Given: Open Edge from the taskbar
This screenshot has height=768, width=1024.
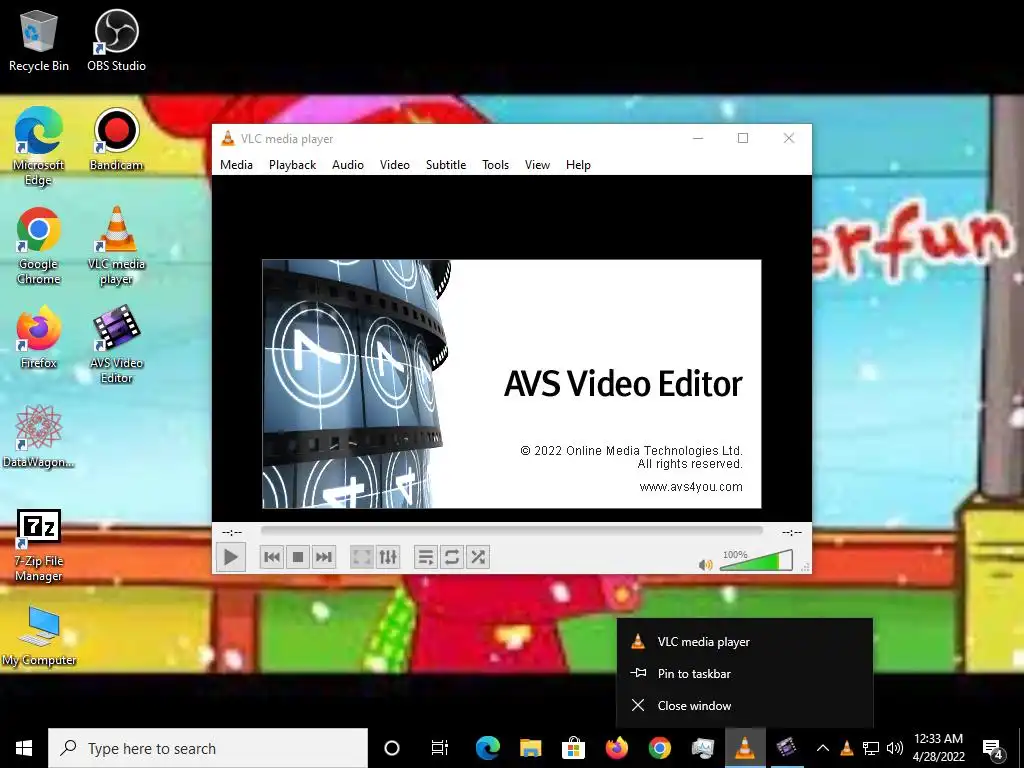Looking at the screenshot, I should (487, 748).
